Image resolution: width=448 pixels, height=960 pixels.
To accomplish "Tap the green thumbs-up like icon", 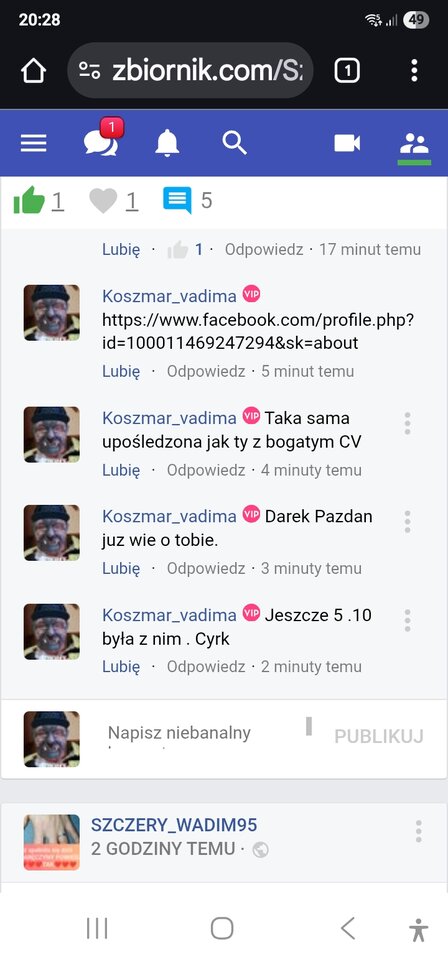I will click(29, 200).
